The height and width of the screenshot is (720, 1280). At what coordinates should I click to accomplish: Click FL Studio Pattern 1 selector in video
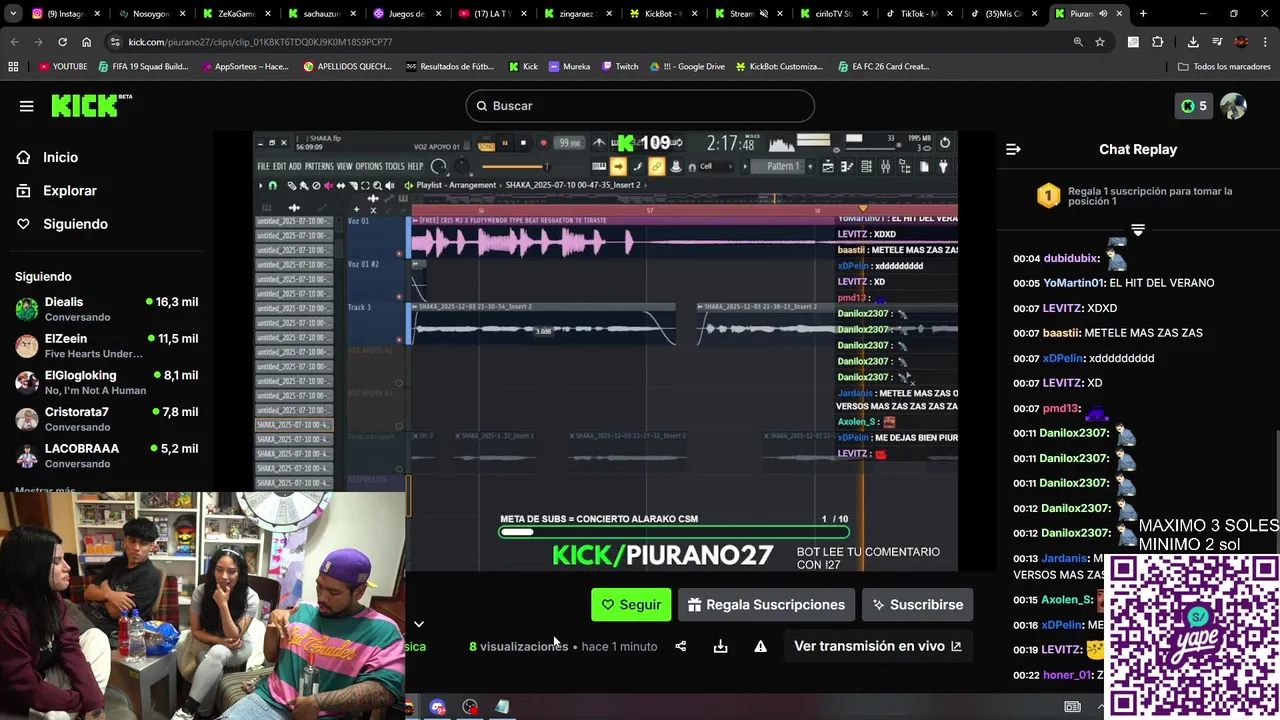click(x=783, y=167)
